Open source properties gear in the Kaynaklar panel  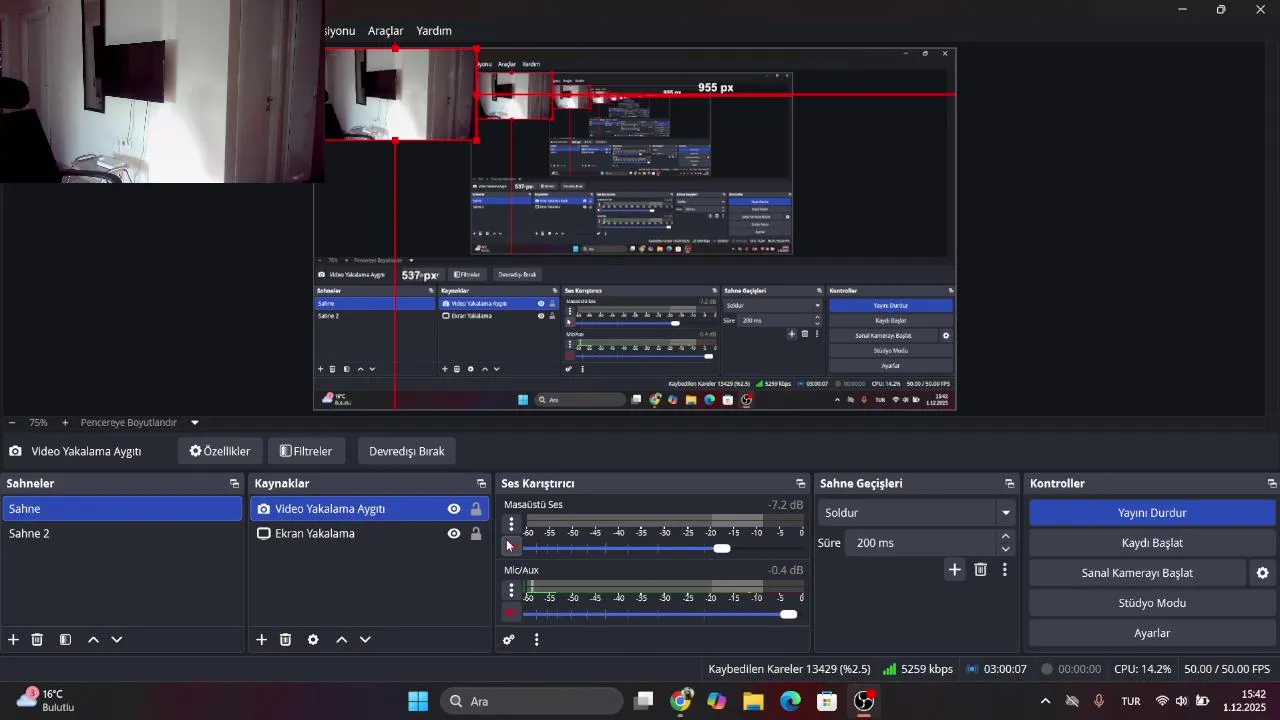(x=313, y=640)
